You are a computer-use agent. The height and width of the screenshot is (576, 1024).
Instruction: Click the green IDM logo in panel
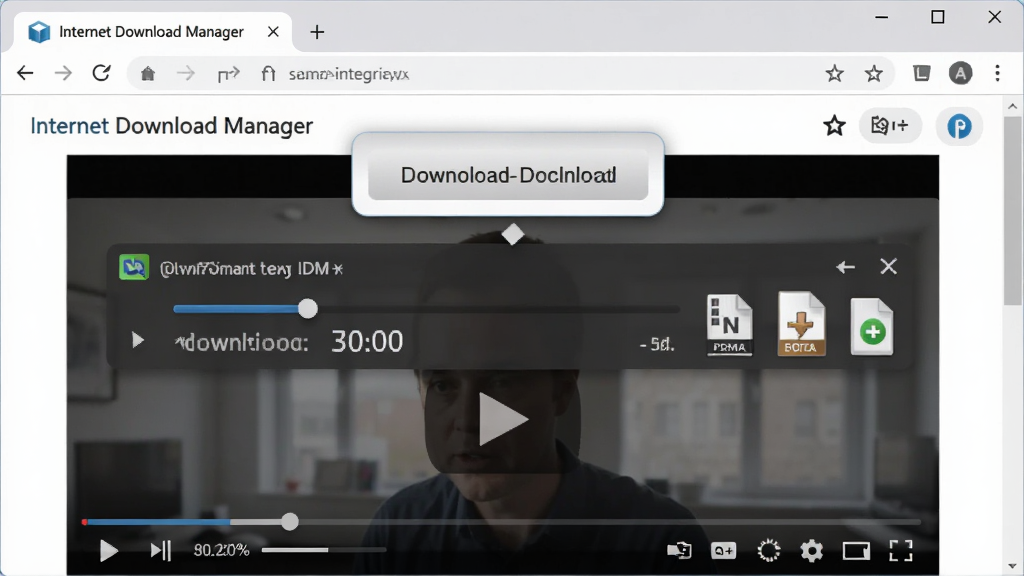click(x=134, y=267)
